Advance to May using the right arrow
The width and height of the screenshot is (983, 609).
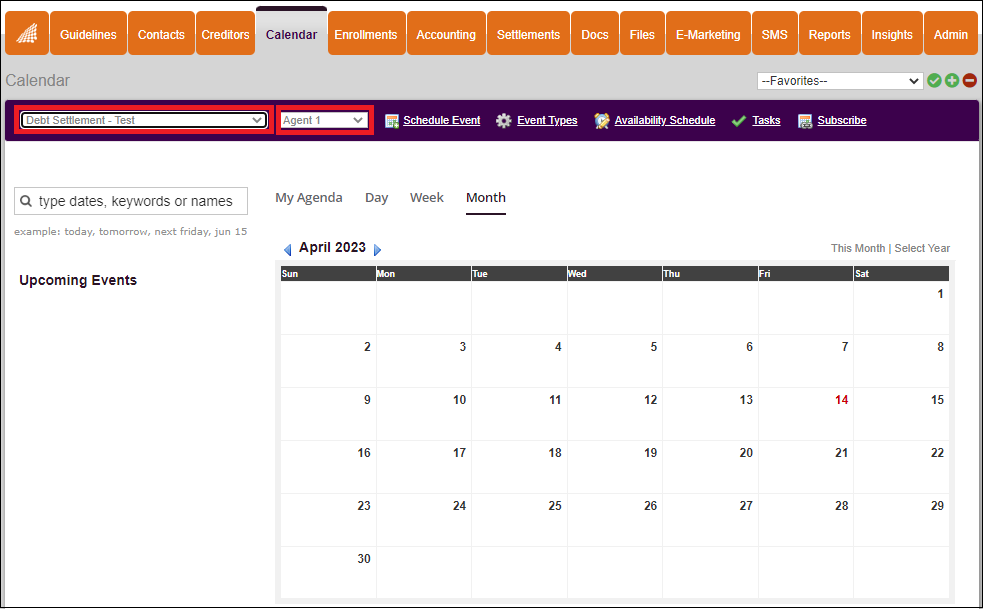[378, 248]
